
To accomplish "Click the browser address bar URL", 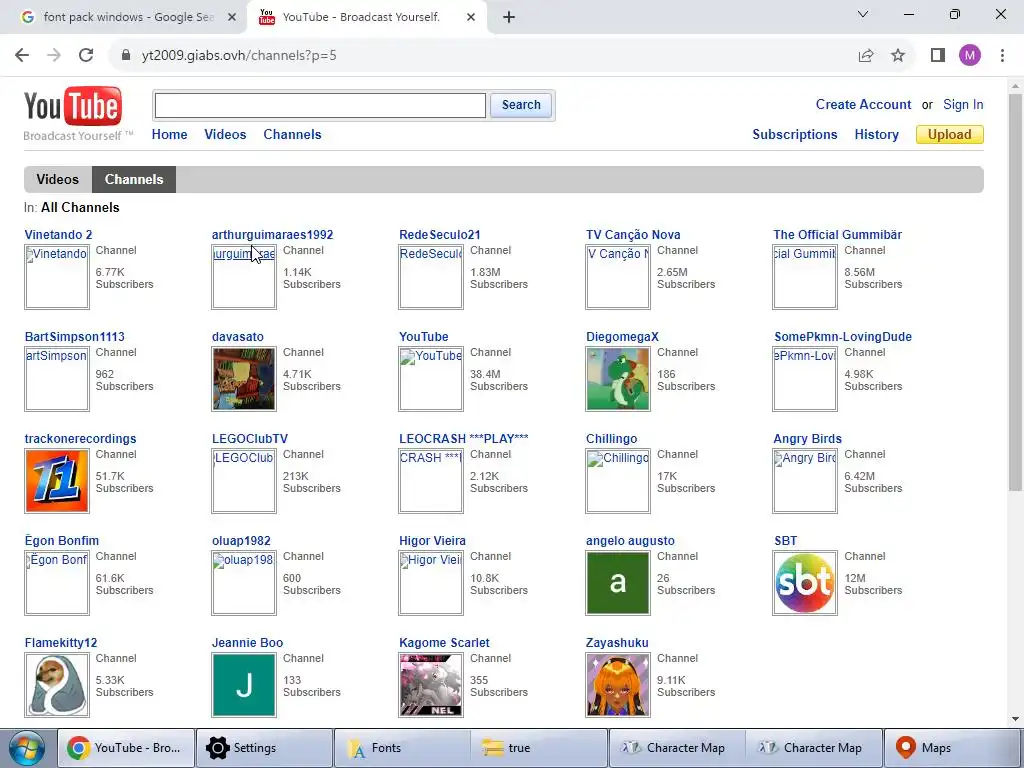I will pos(239,56).
